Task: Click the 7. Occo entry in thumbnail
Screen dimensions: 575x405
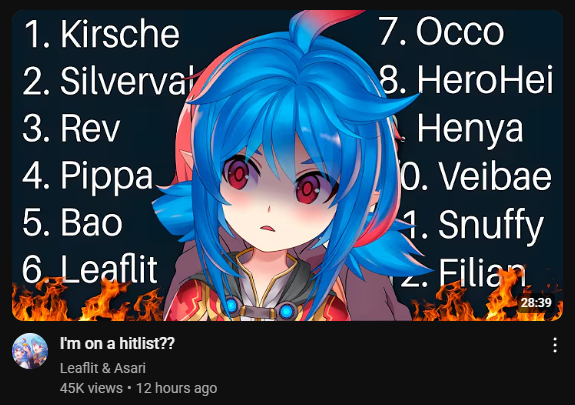Action: point(442,32)
